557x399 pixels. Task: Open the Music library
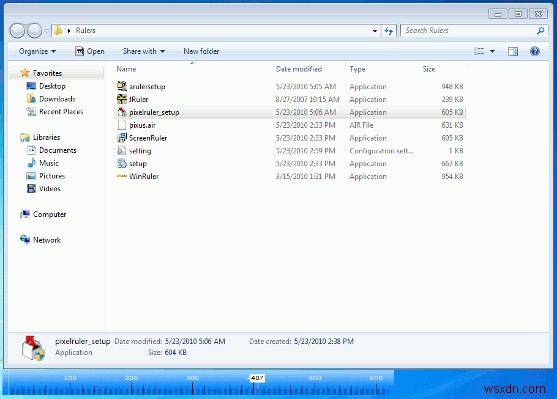click(49, 163)
